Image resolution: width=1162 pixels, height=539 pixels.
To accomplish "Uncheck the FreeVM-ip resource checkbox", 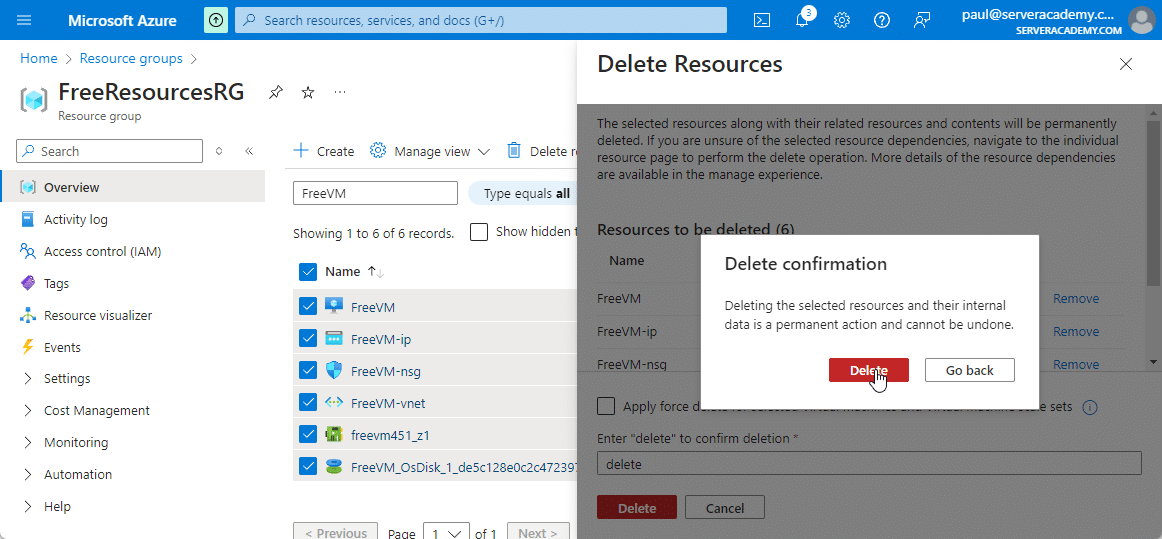I will (308, 339).
